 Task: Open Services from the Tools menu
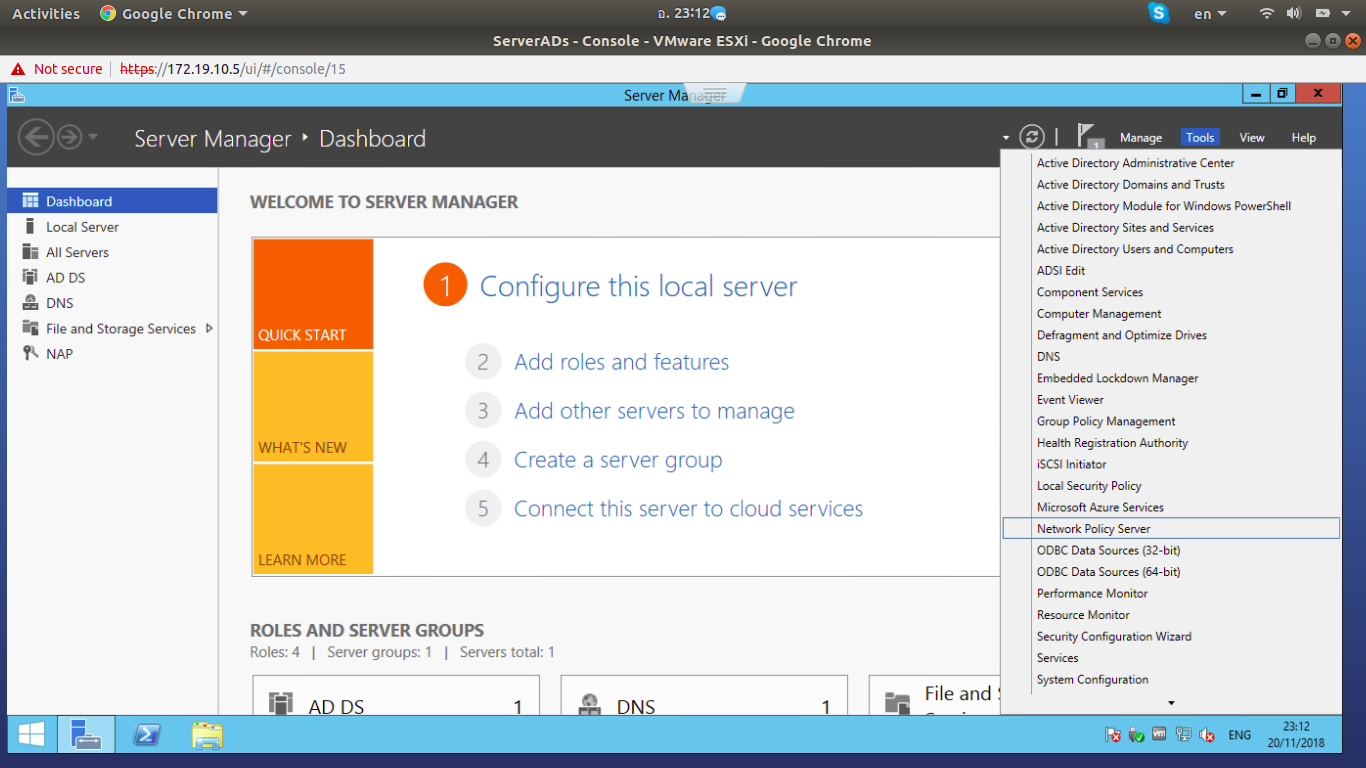pyautogui.click(x=1171, y=657)
